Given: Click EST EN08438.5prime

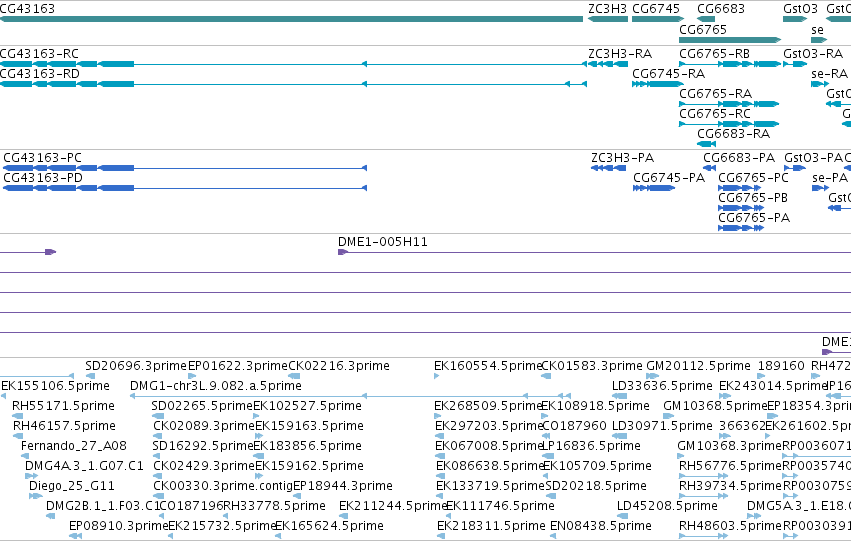Looking at the screenshot, I should click(x=553, y=536).
